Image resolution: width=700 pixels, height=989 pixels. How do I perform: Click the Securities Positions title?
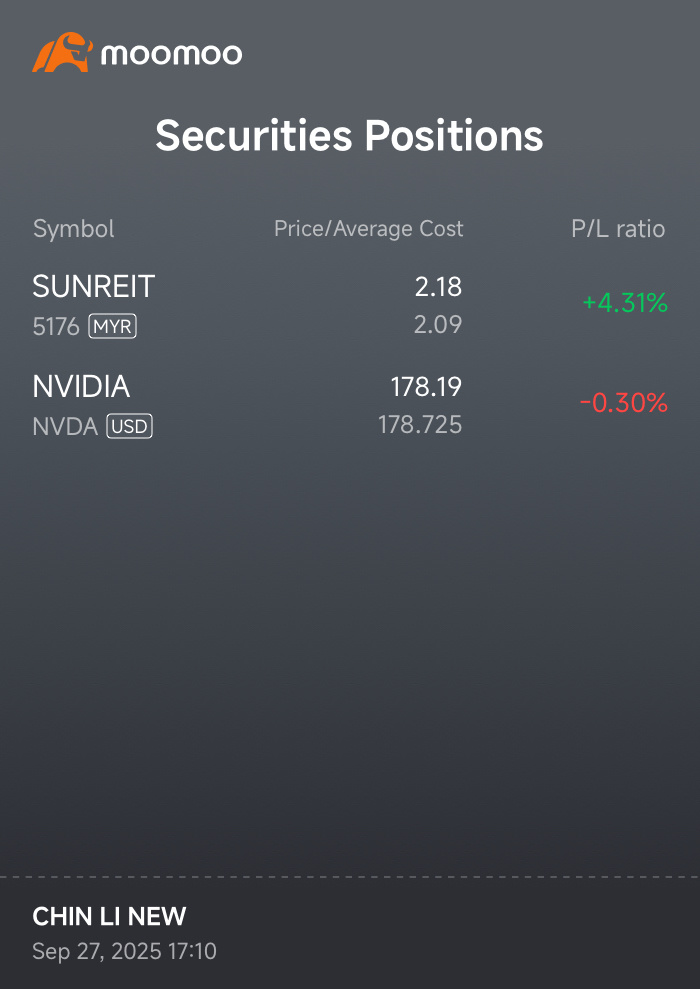349,136
